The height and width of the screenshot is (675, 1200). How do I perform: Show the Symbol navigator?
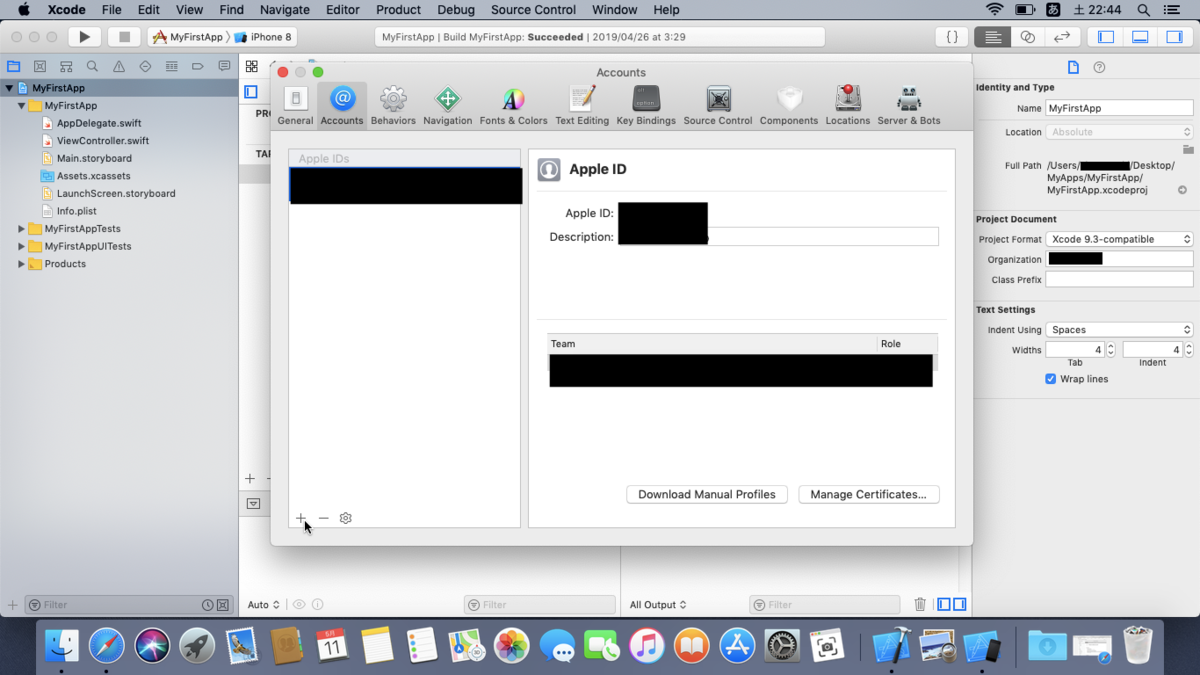click(x=66, y=67)
